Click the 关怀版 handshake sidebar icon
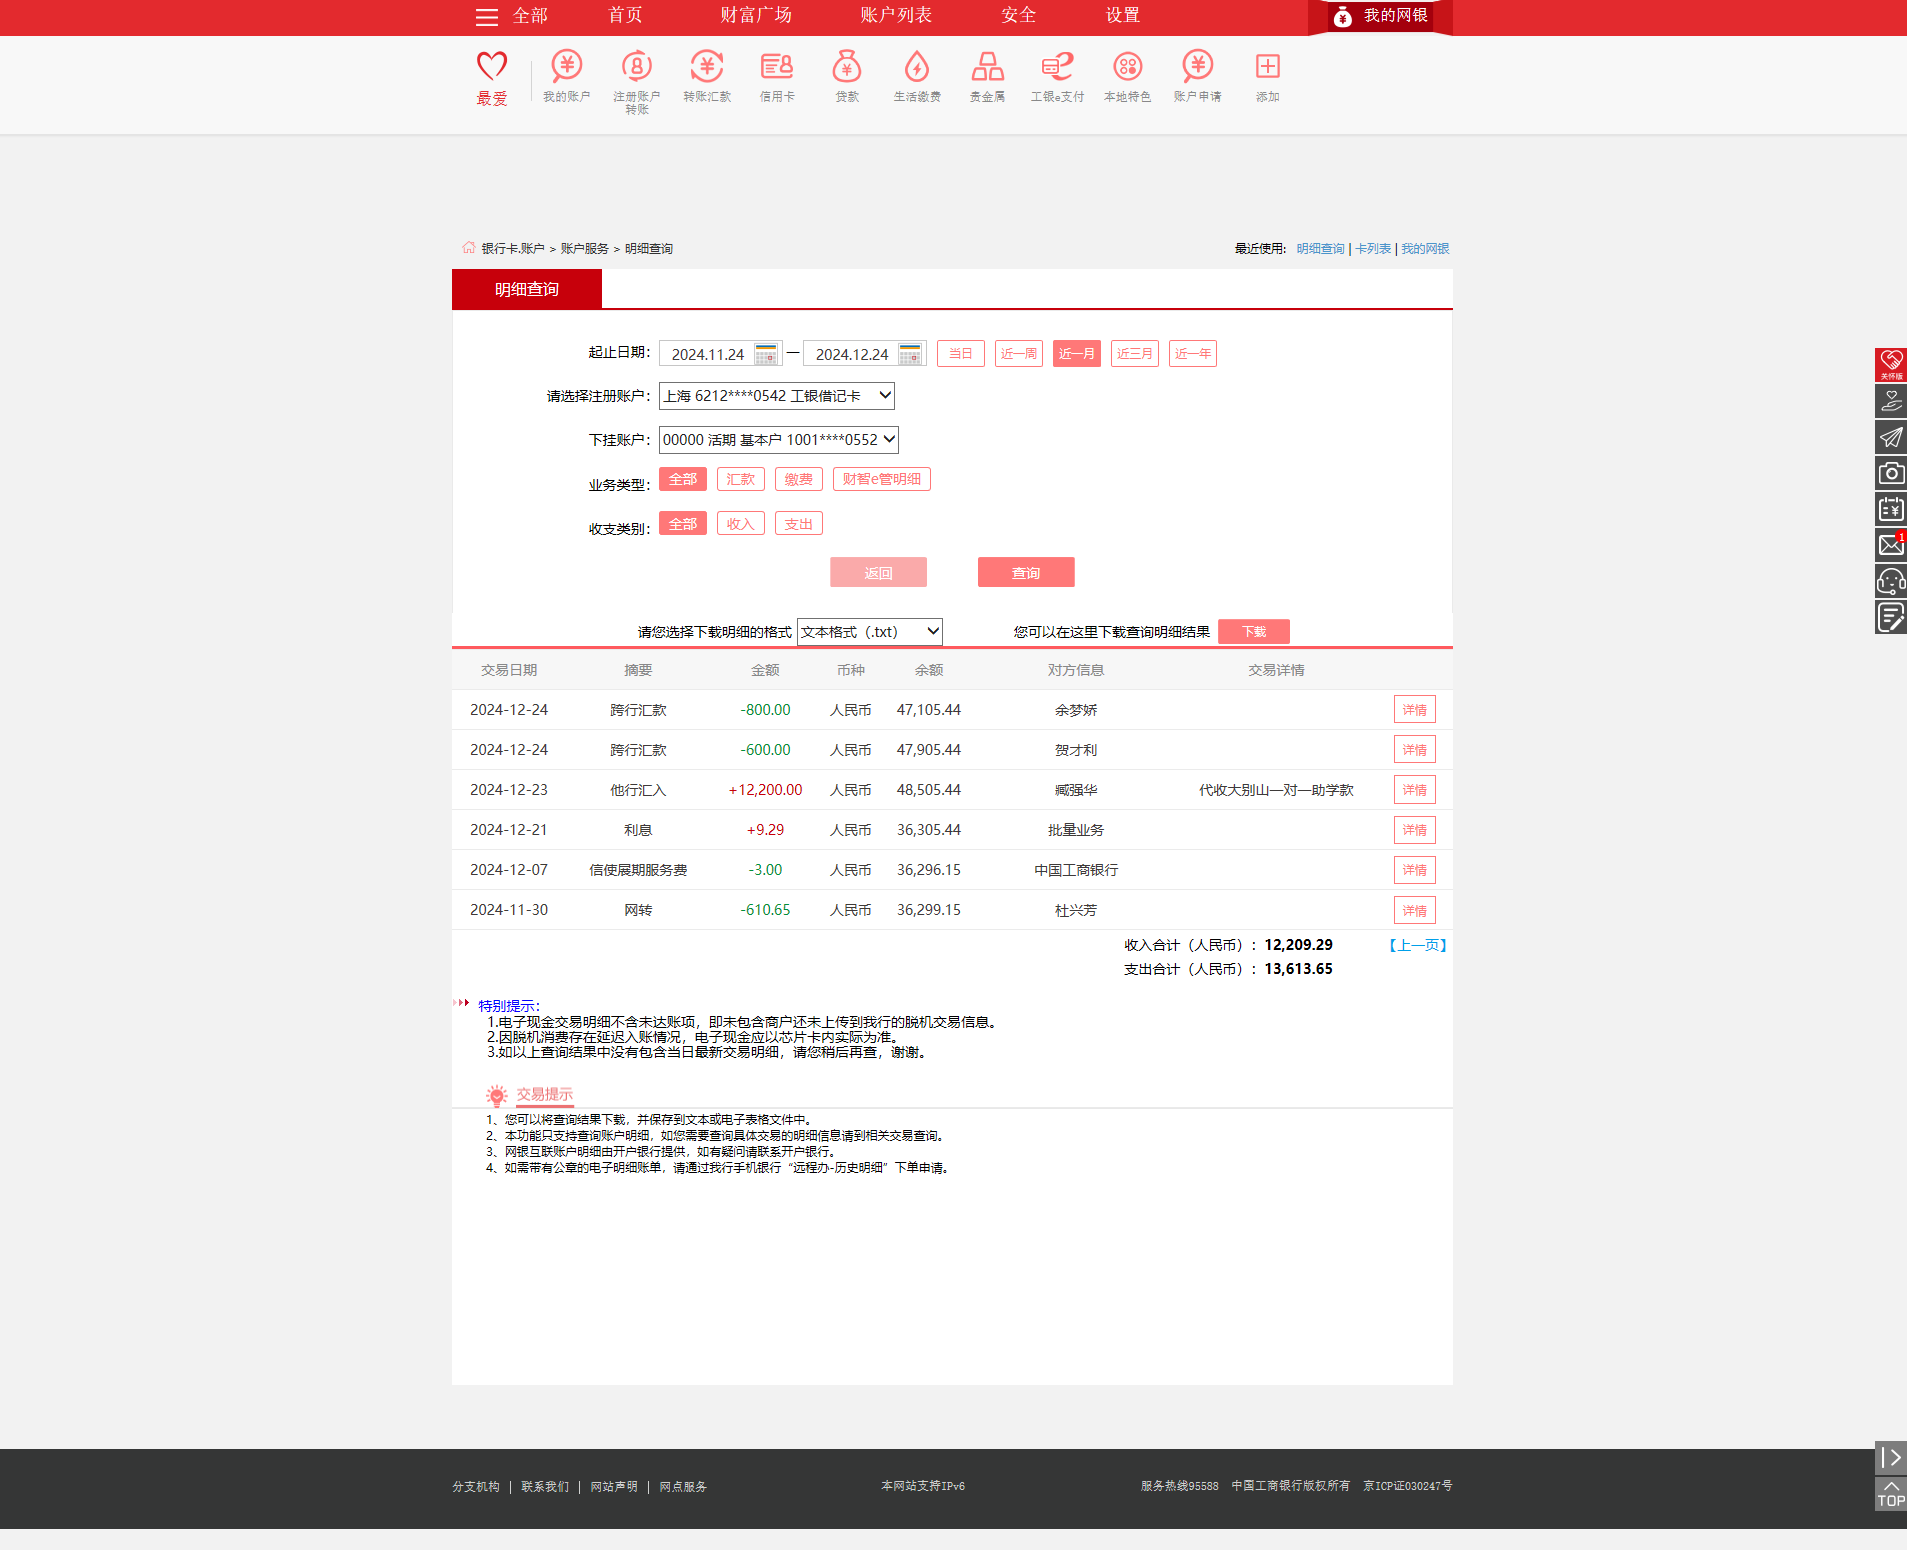The width and height of the screenshot is (1907, 1550). click(x=1891, y=365)
